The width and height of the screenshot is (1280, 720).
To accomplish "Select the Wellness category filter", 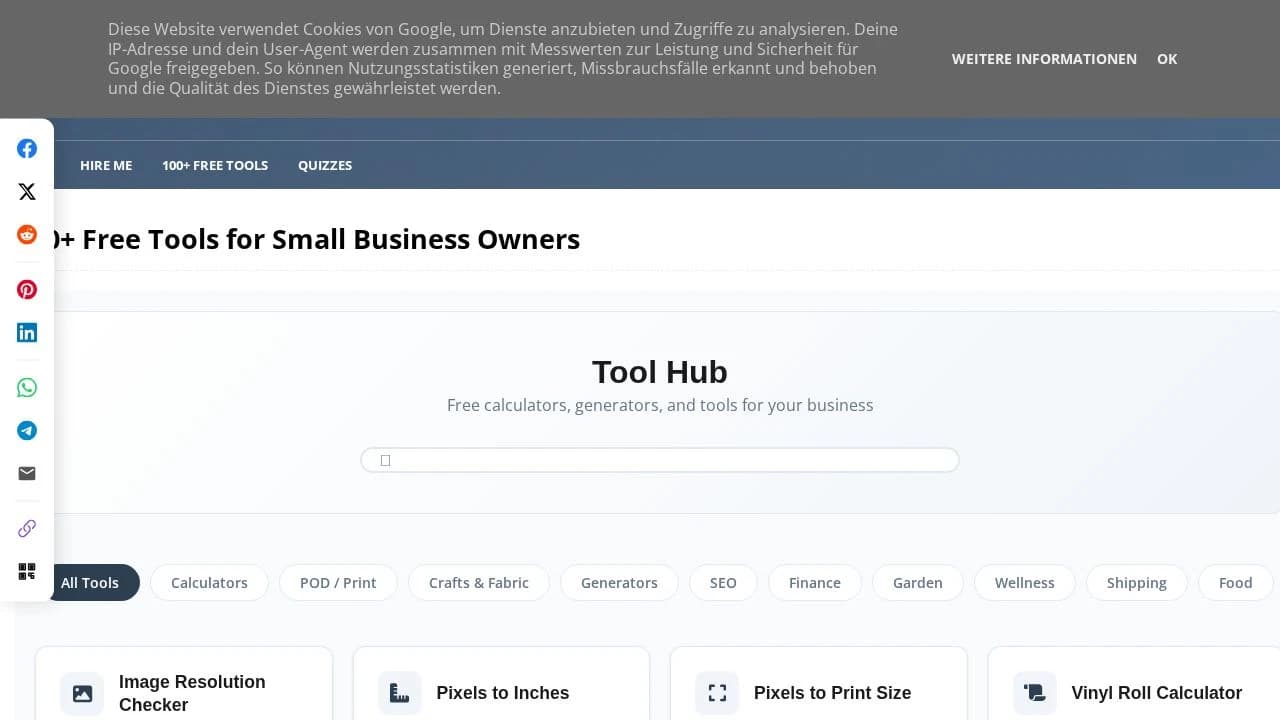I will point(1024,583).
